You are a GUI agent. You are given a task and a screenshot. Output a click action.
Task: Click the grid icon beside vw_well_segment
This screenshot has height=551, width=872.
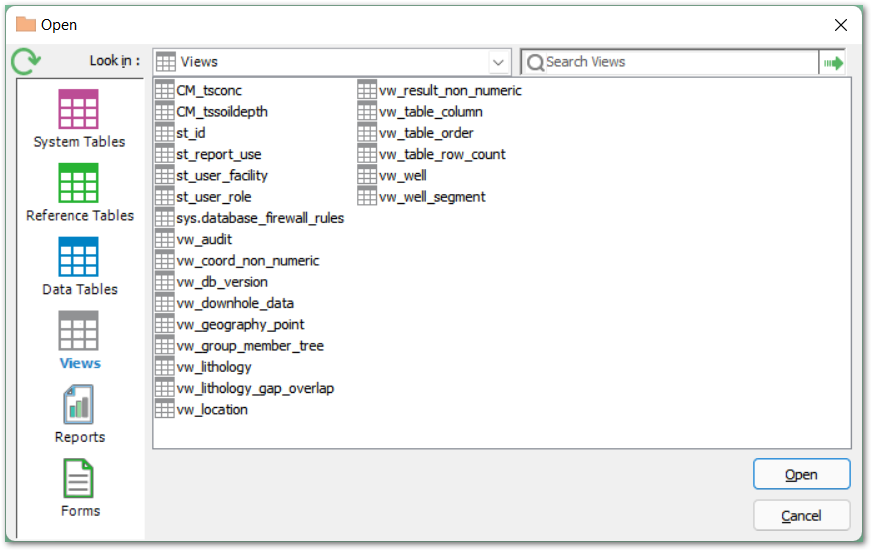tap(367, 197)
